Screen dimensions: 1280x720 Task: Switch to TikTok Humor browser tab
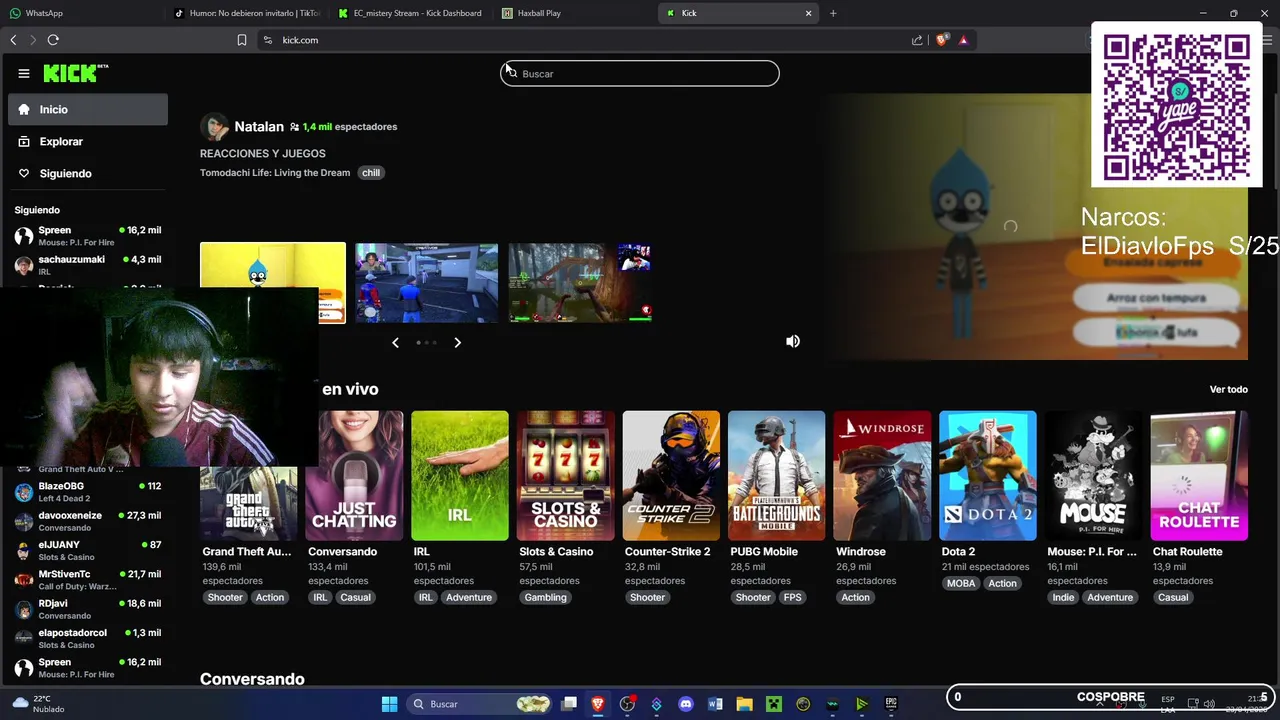point(246,13)
